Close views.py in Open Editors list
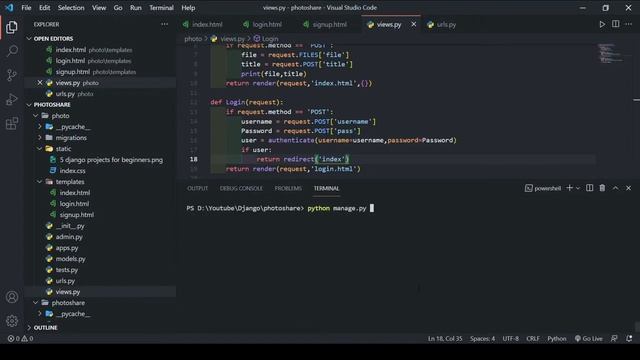The height and width of the screenshot is (360, 640). 40,83
